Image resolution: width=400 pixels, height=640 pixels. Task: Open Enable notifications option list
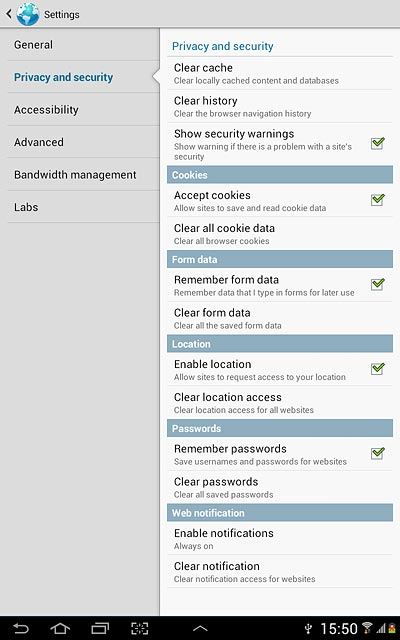pos(280,538)
